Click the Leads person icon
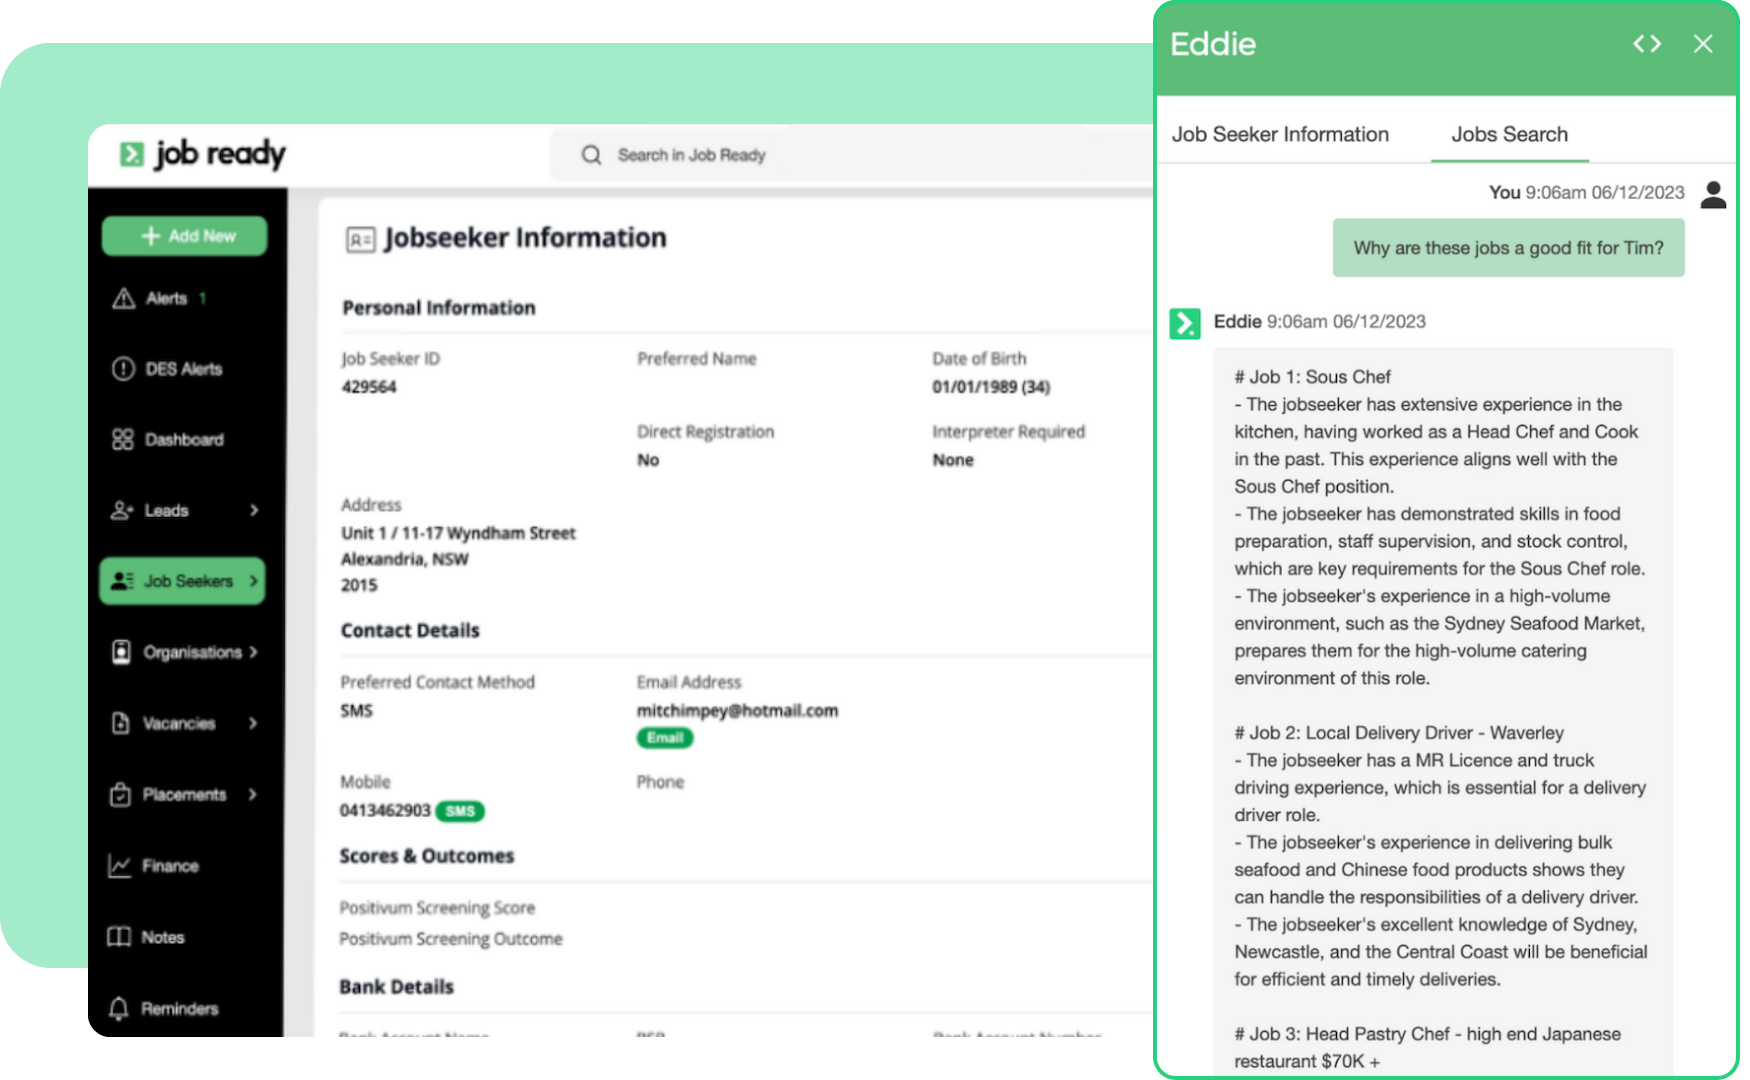Image resolution: width=1750 pixels, height=1080 pixels. tap(122, 511)
